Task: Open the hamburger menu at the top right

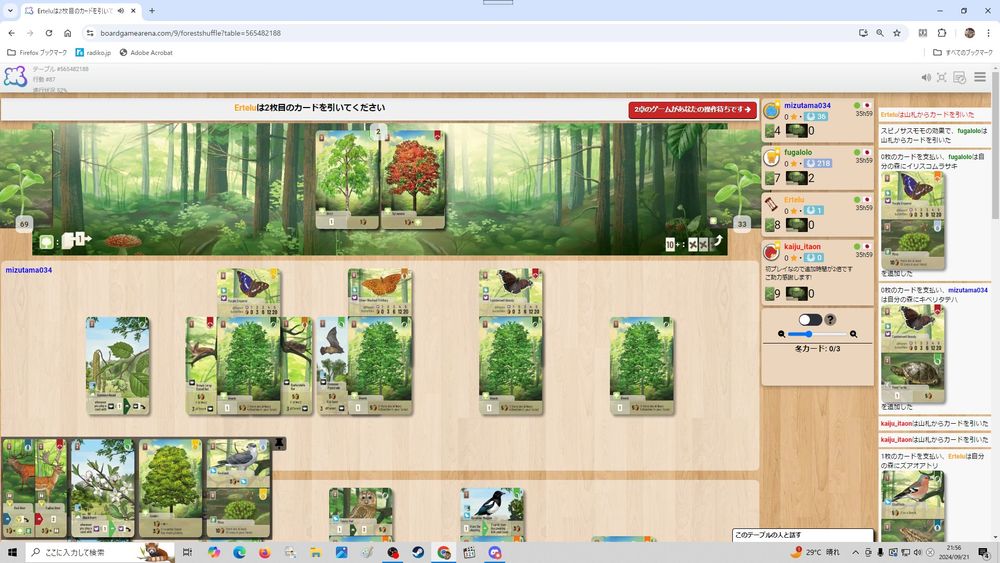Action: [980, 77]
